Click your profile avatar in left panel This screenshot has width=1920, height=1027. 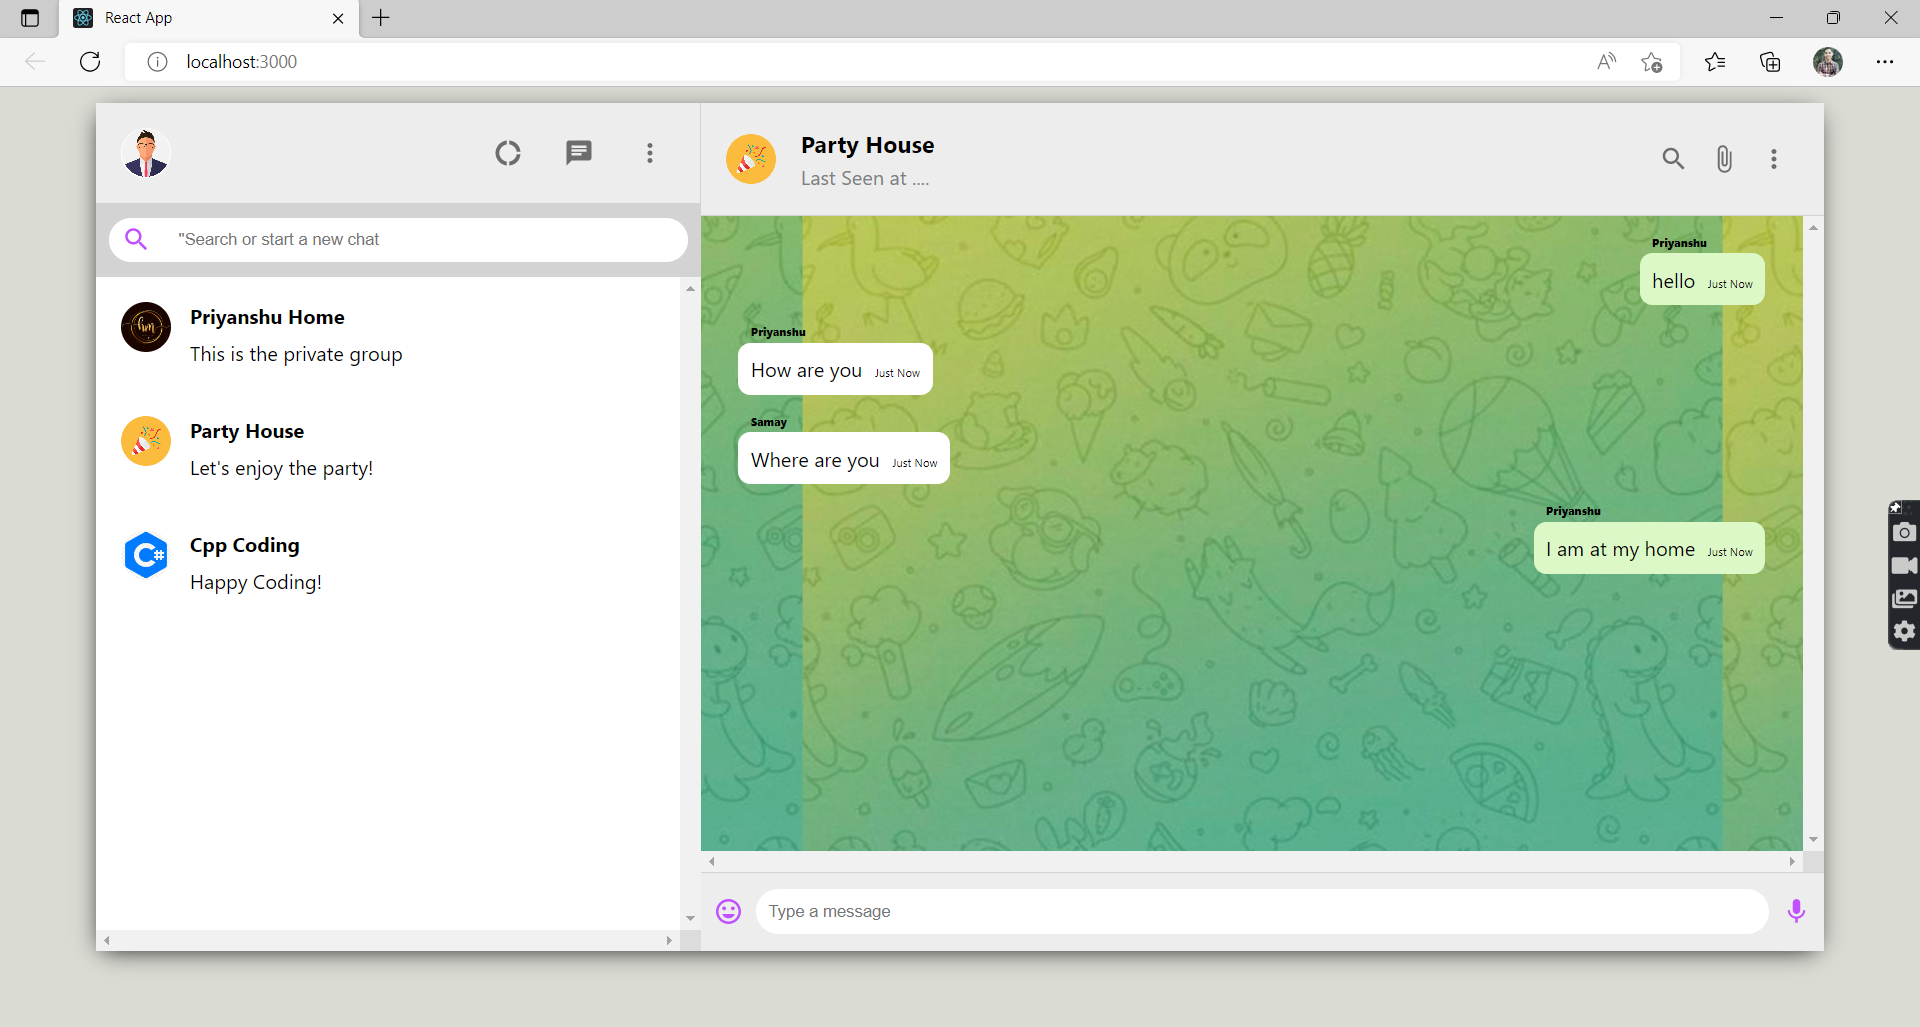[145, 152]
